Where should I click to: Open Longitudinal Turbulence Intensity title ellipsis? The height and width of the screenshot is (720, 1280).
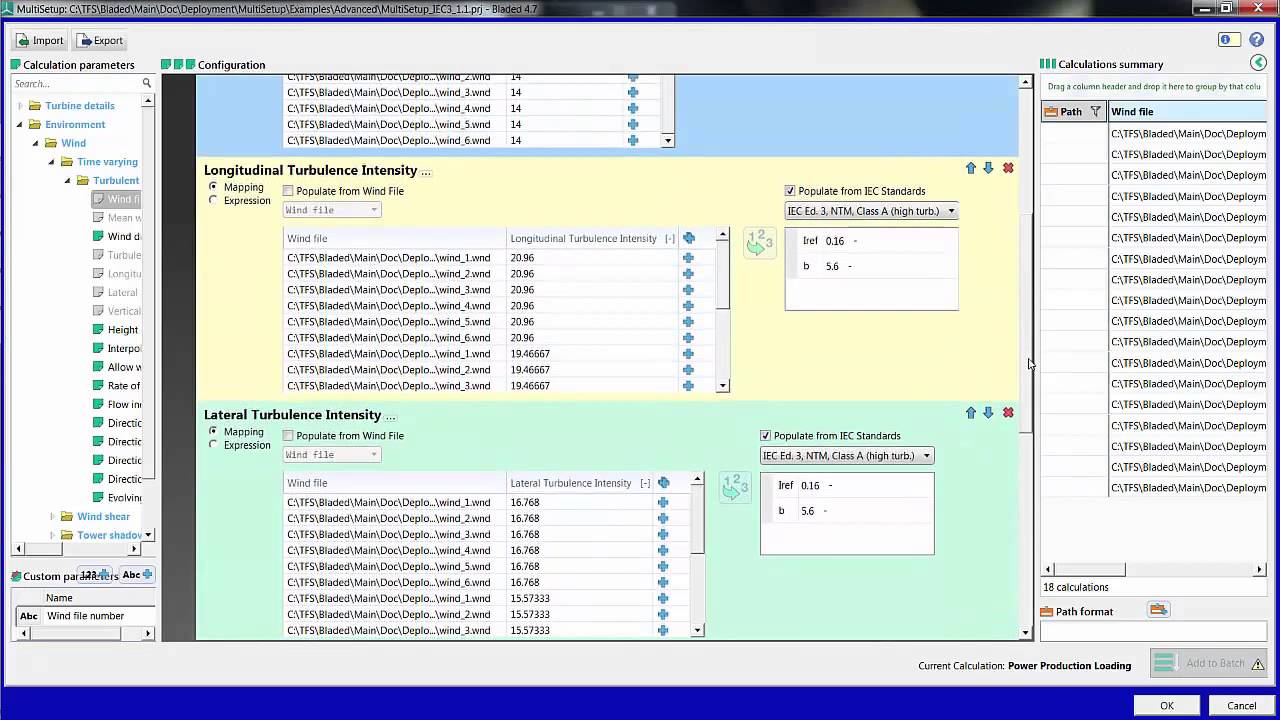coord(426,171)
